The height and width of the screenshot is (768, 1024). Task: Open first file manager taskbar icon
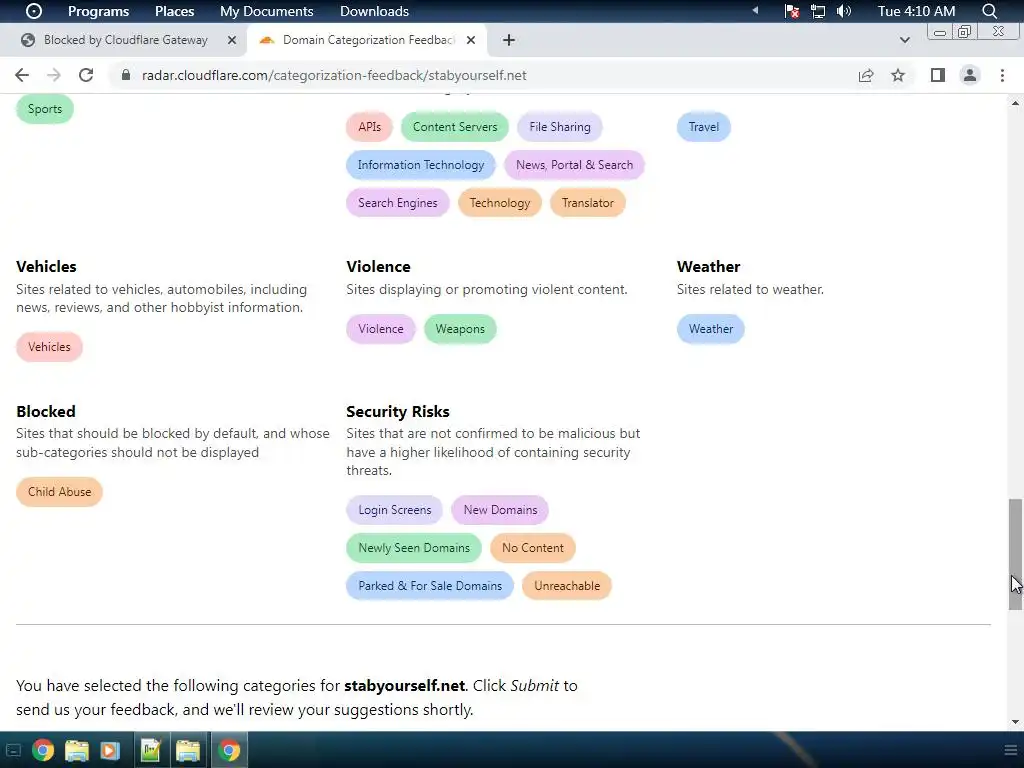pyautogui.click(x=76, y=750)
